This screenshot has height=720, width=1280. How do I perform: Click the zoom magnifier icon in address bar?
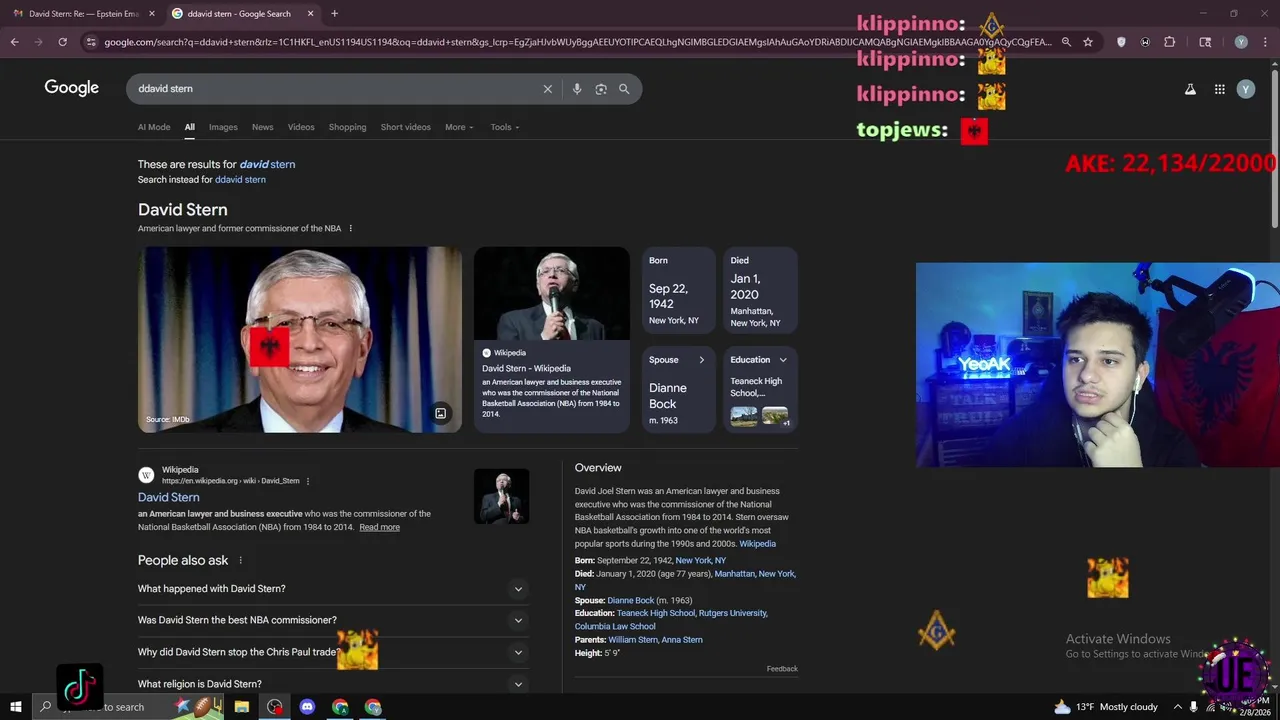click(1066, 42)
